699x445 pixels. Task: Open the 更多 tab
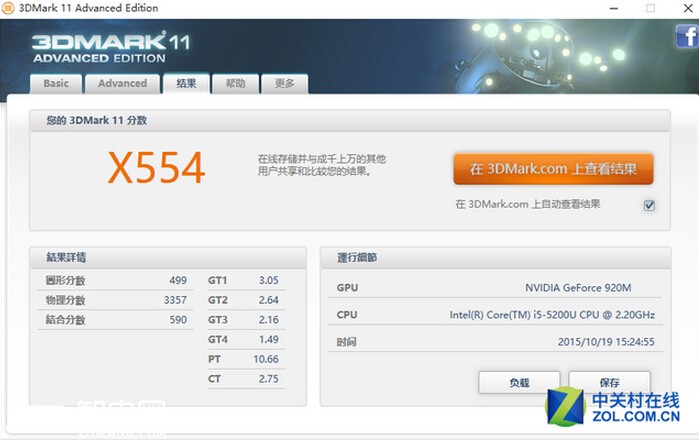point(284,84)
